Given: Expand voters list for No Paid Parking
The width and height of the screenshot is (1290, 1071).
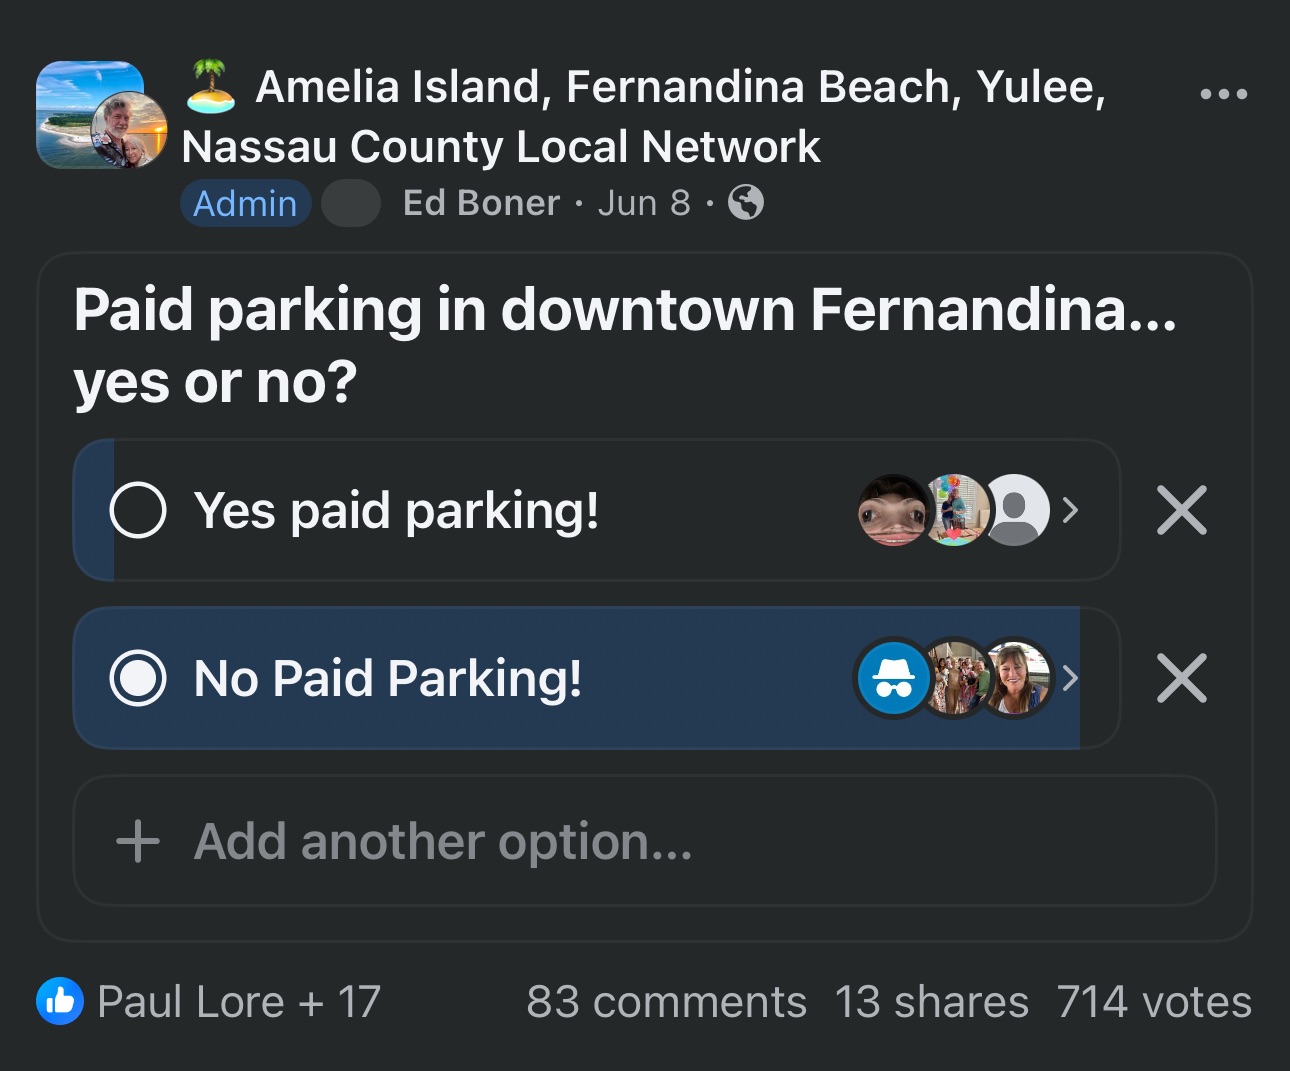Looking at the screenshot, I should (x=1070, y=679).
